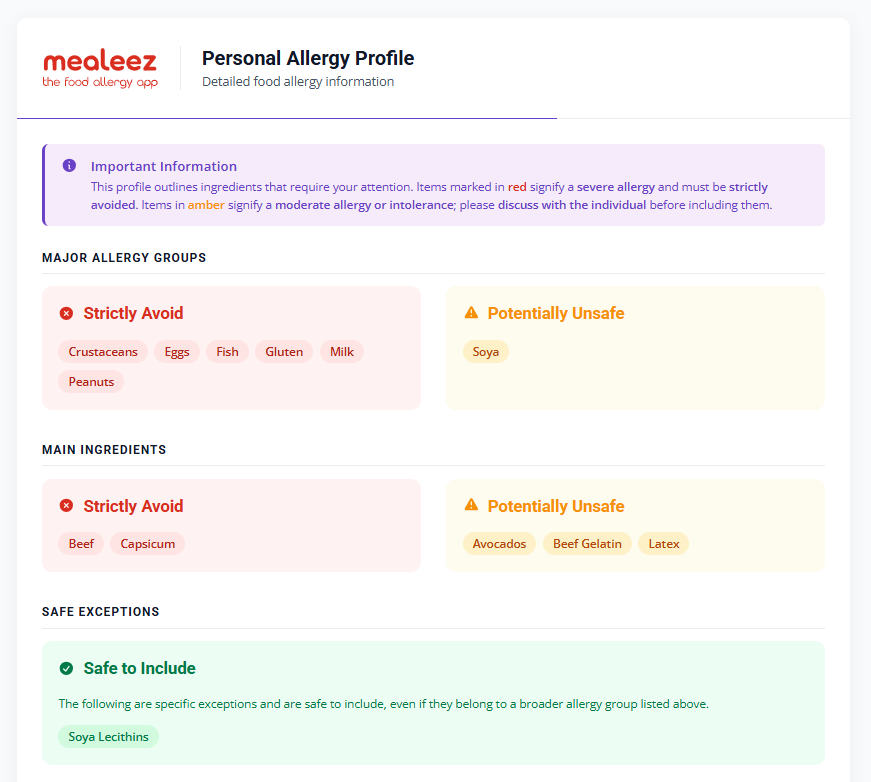This screenshot has width=871, height=782.
Task: Select the Beef ingredient tag
Action: point(81,544)
